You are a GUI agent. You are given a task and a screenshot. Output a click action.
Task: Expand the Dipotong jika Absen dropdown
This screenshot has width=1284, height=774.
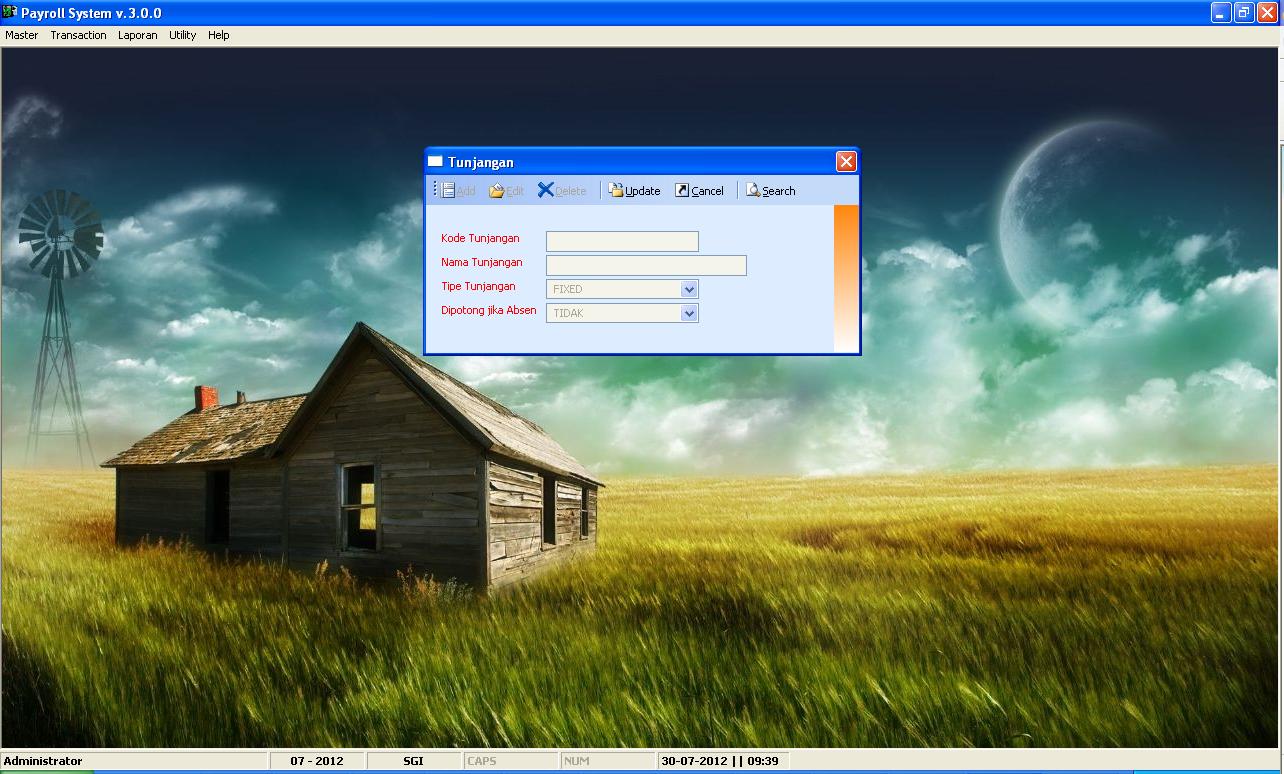[x=689, y=313]
